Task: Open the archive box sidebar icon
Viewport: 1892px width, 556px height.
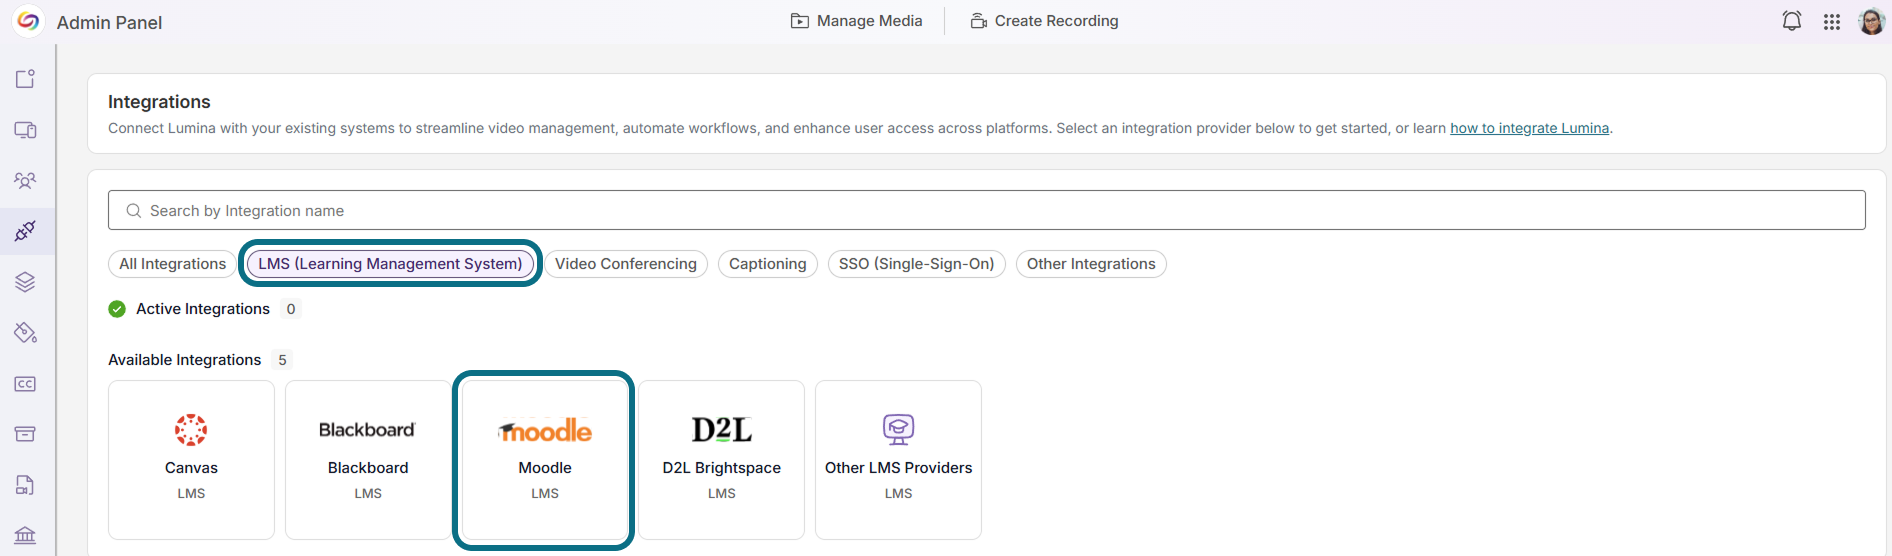Action: click(25, 434)
